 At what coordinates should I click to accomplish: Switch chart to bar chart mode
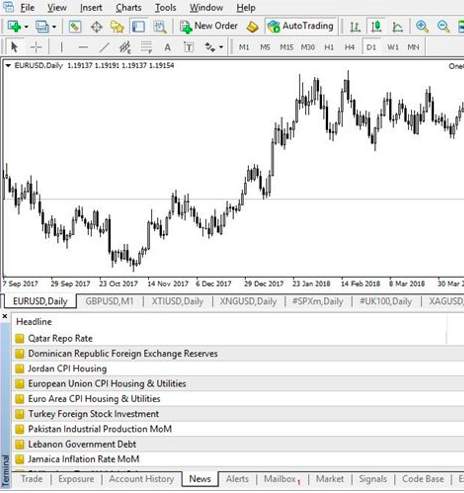355,26
